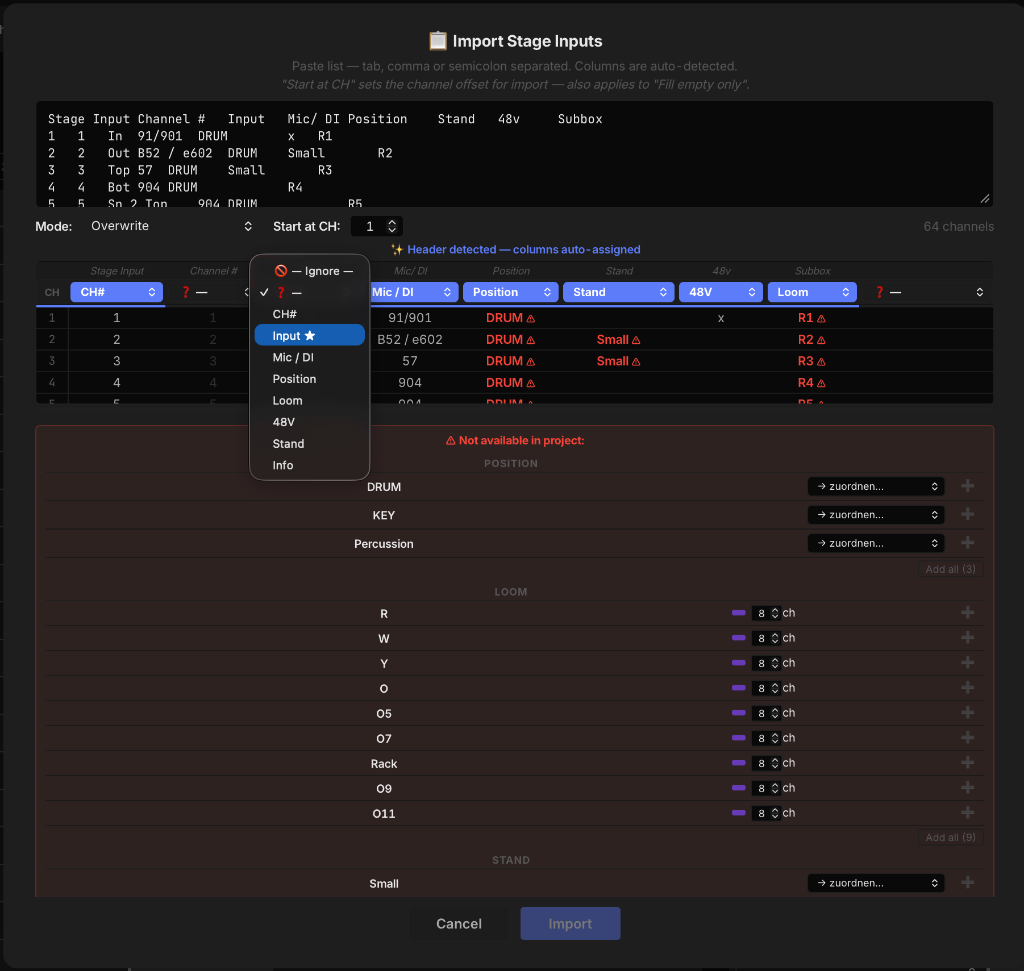Select CH# in the column menu

coord(310,314)
